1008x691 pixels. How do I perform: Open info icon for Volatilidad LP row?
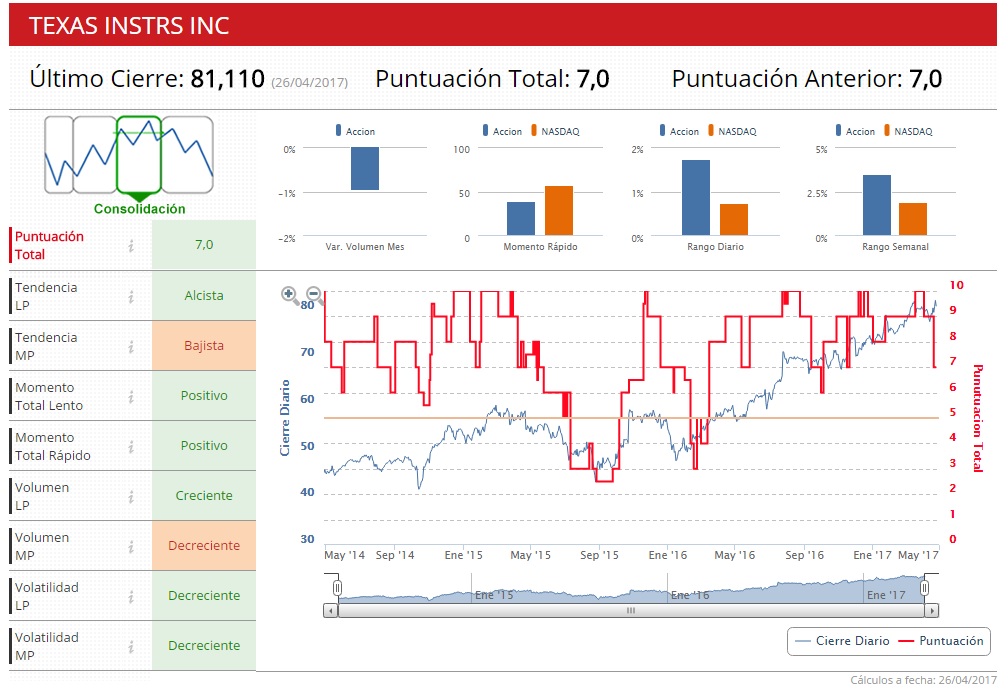[x=131, y=597]
